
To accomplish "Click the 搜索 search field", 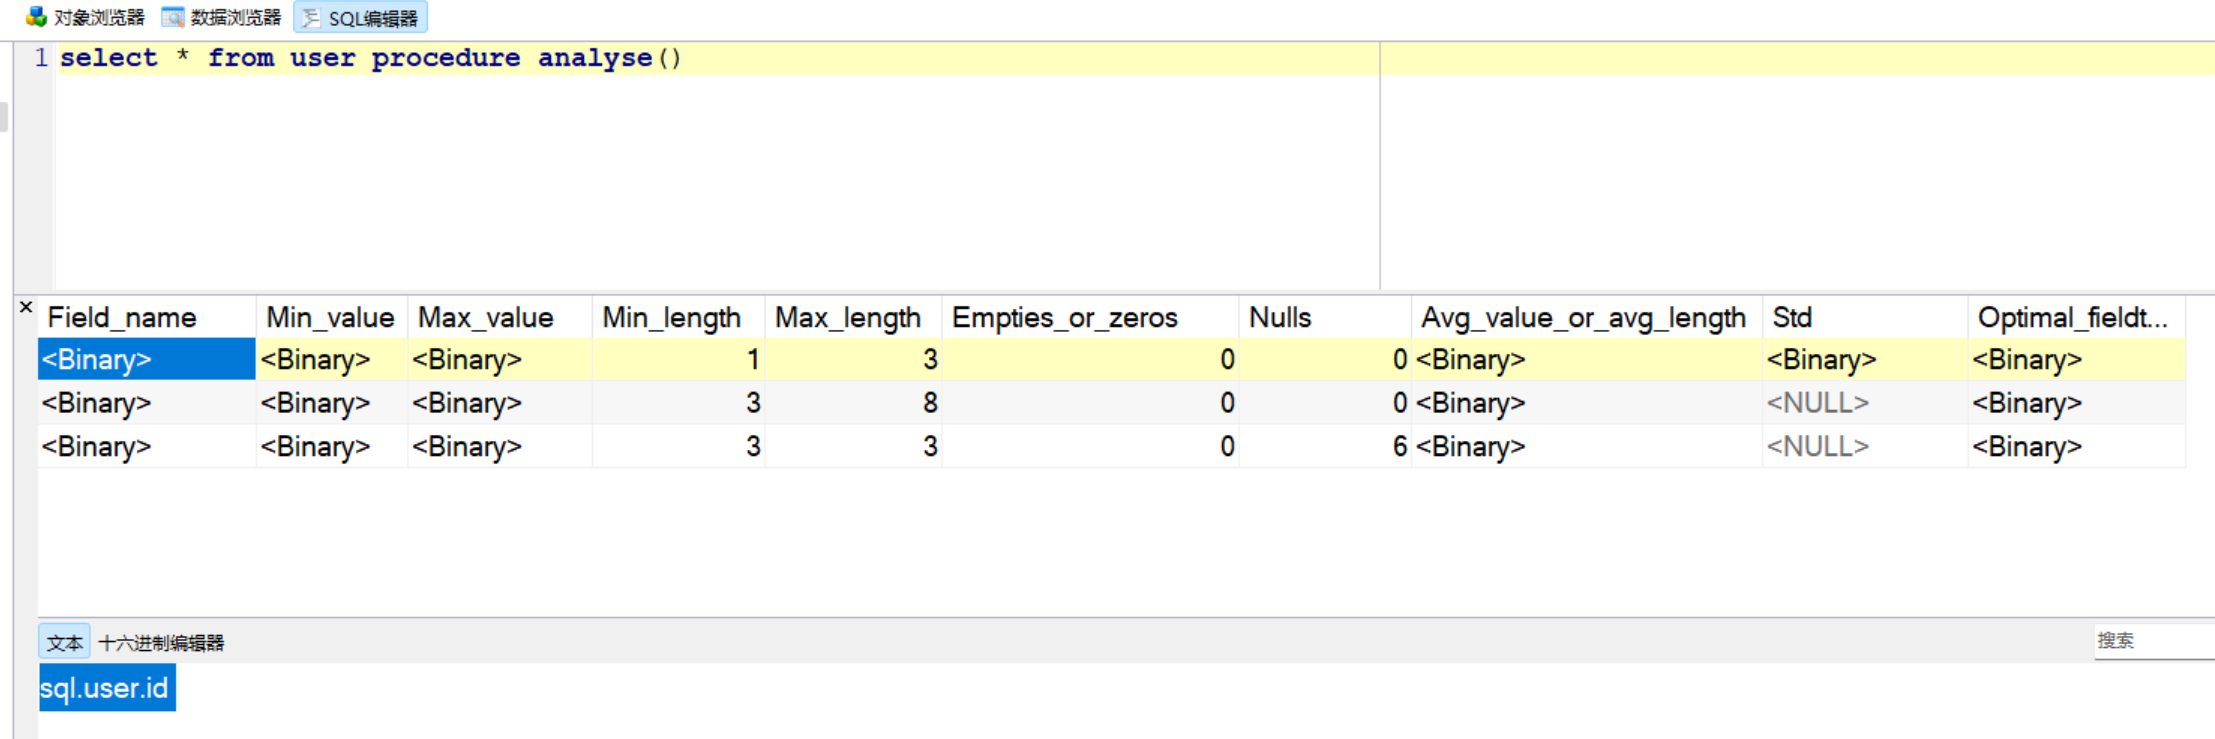I will [x=2154, y=640].
